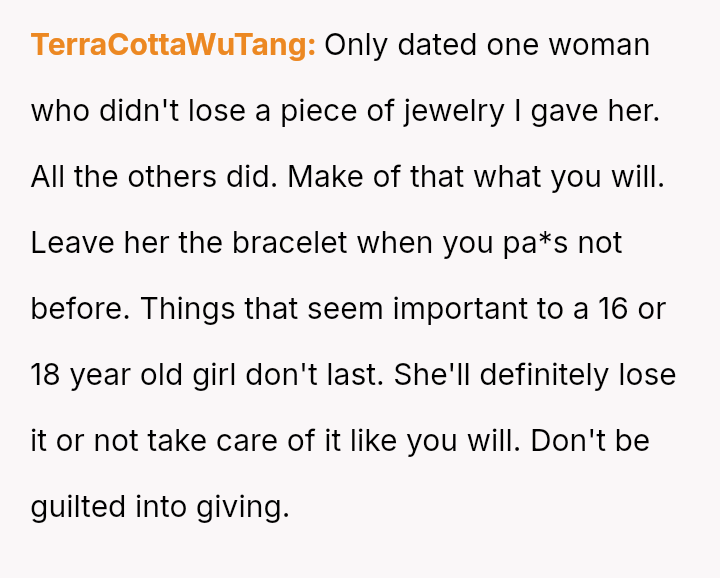
Task: Click the word "jewelry" in the comment
Action: coord(454,111)
